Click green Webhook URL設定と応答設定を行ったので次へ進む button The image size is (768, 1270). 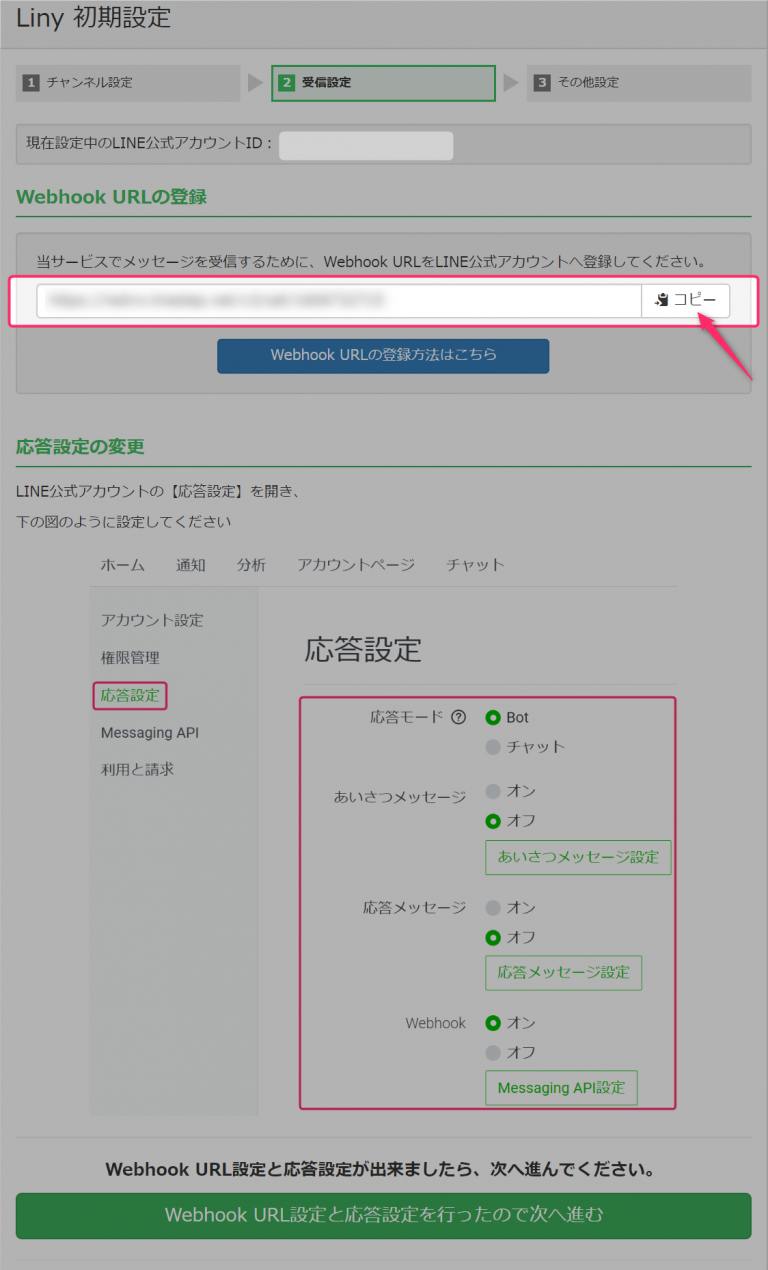383,1215
